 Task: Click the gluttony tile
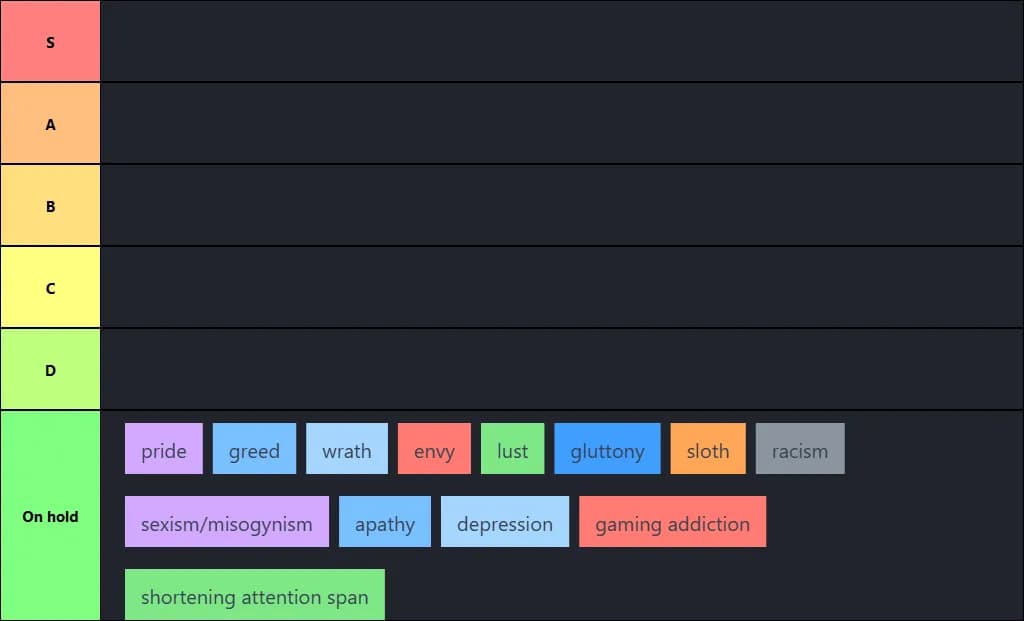tap(607, 449)
